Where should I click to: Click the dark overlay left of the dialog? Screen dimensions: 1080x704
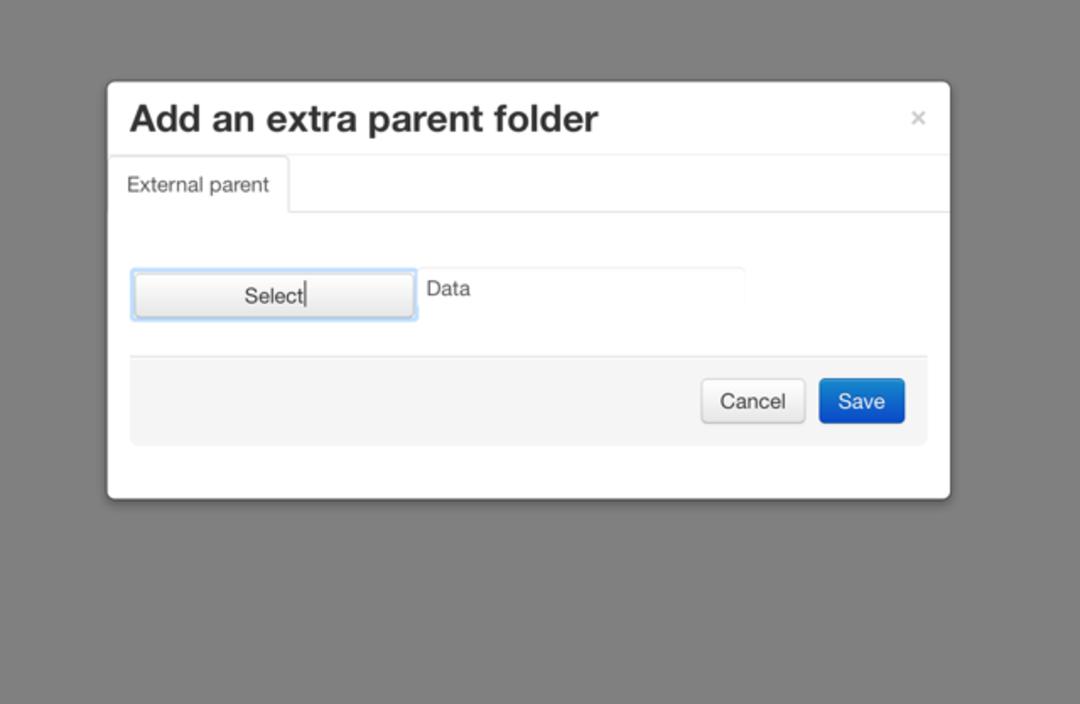pyautogui.click(x=53, y=289)
